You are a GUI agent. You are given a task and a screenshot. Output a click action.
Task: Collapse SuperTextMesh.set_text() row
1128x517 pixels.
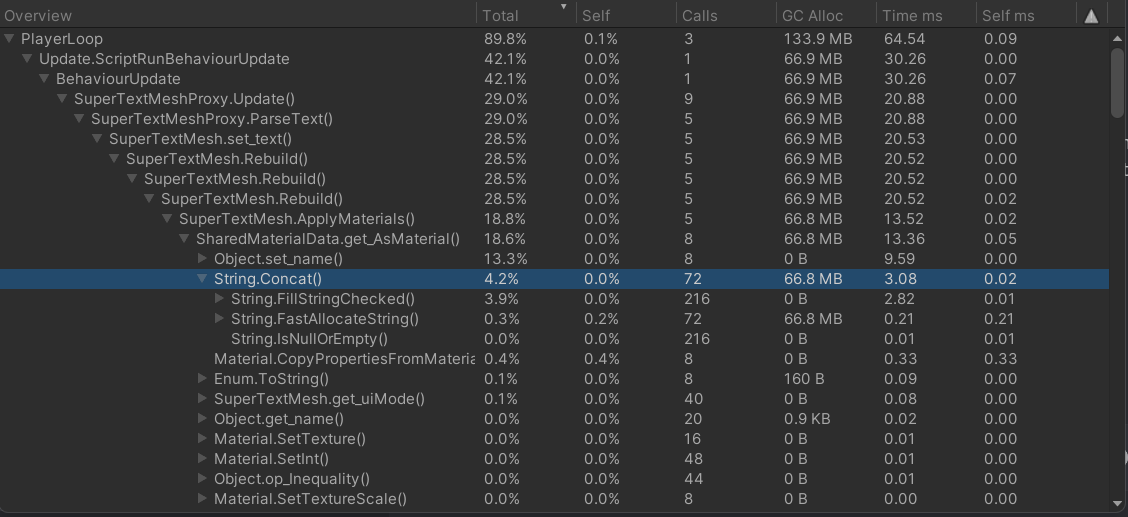pos(96,139)
